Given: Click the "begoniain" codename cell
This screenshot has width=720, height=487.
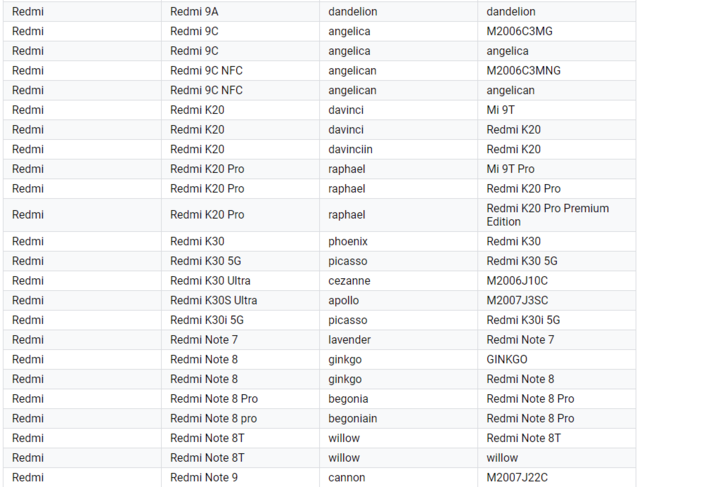Looking at the screenshot, I should (x=353, y=418).
